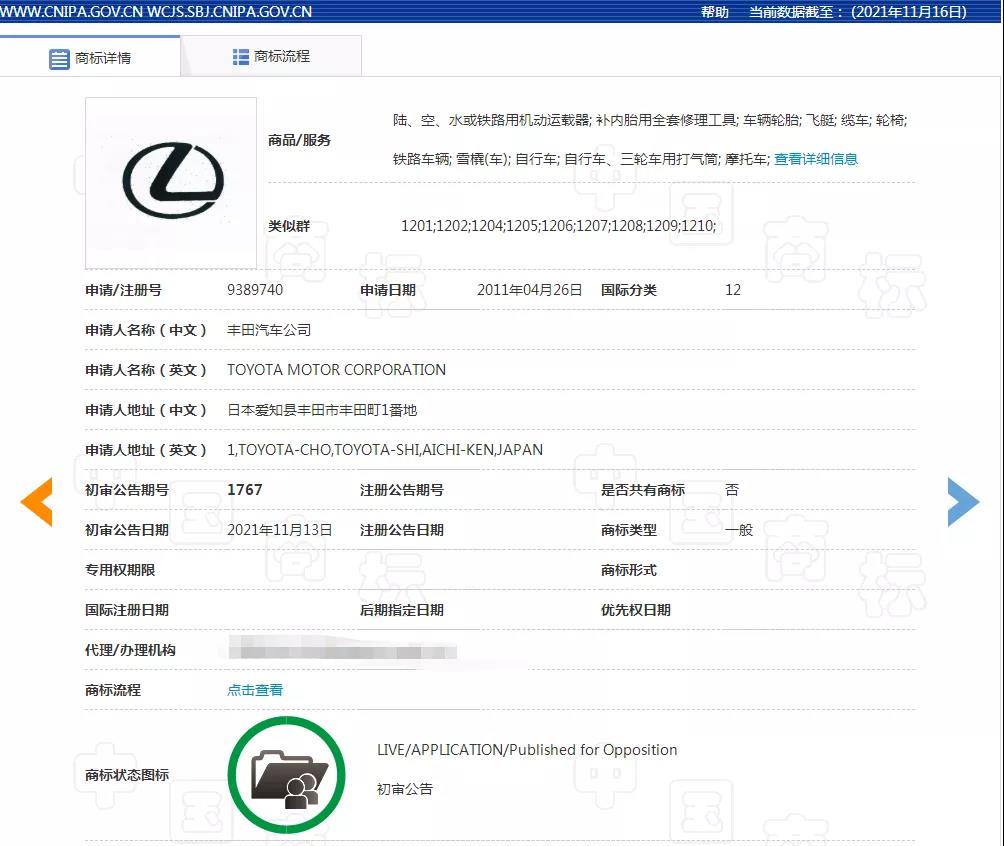The height and width of the screenshot is (846, 1004).
Task: Click the 专用权期限 label
Action: [120, 570]
